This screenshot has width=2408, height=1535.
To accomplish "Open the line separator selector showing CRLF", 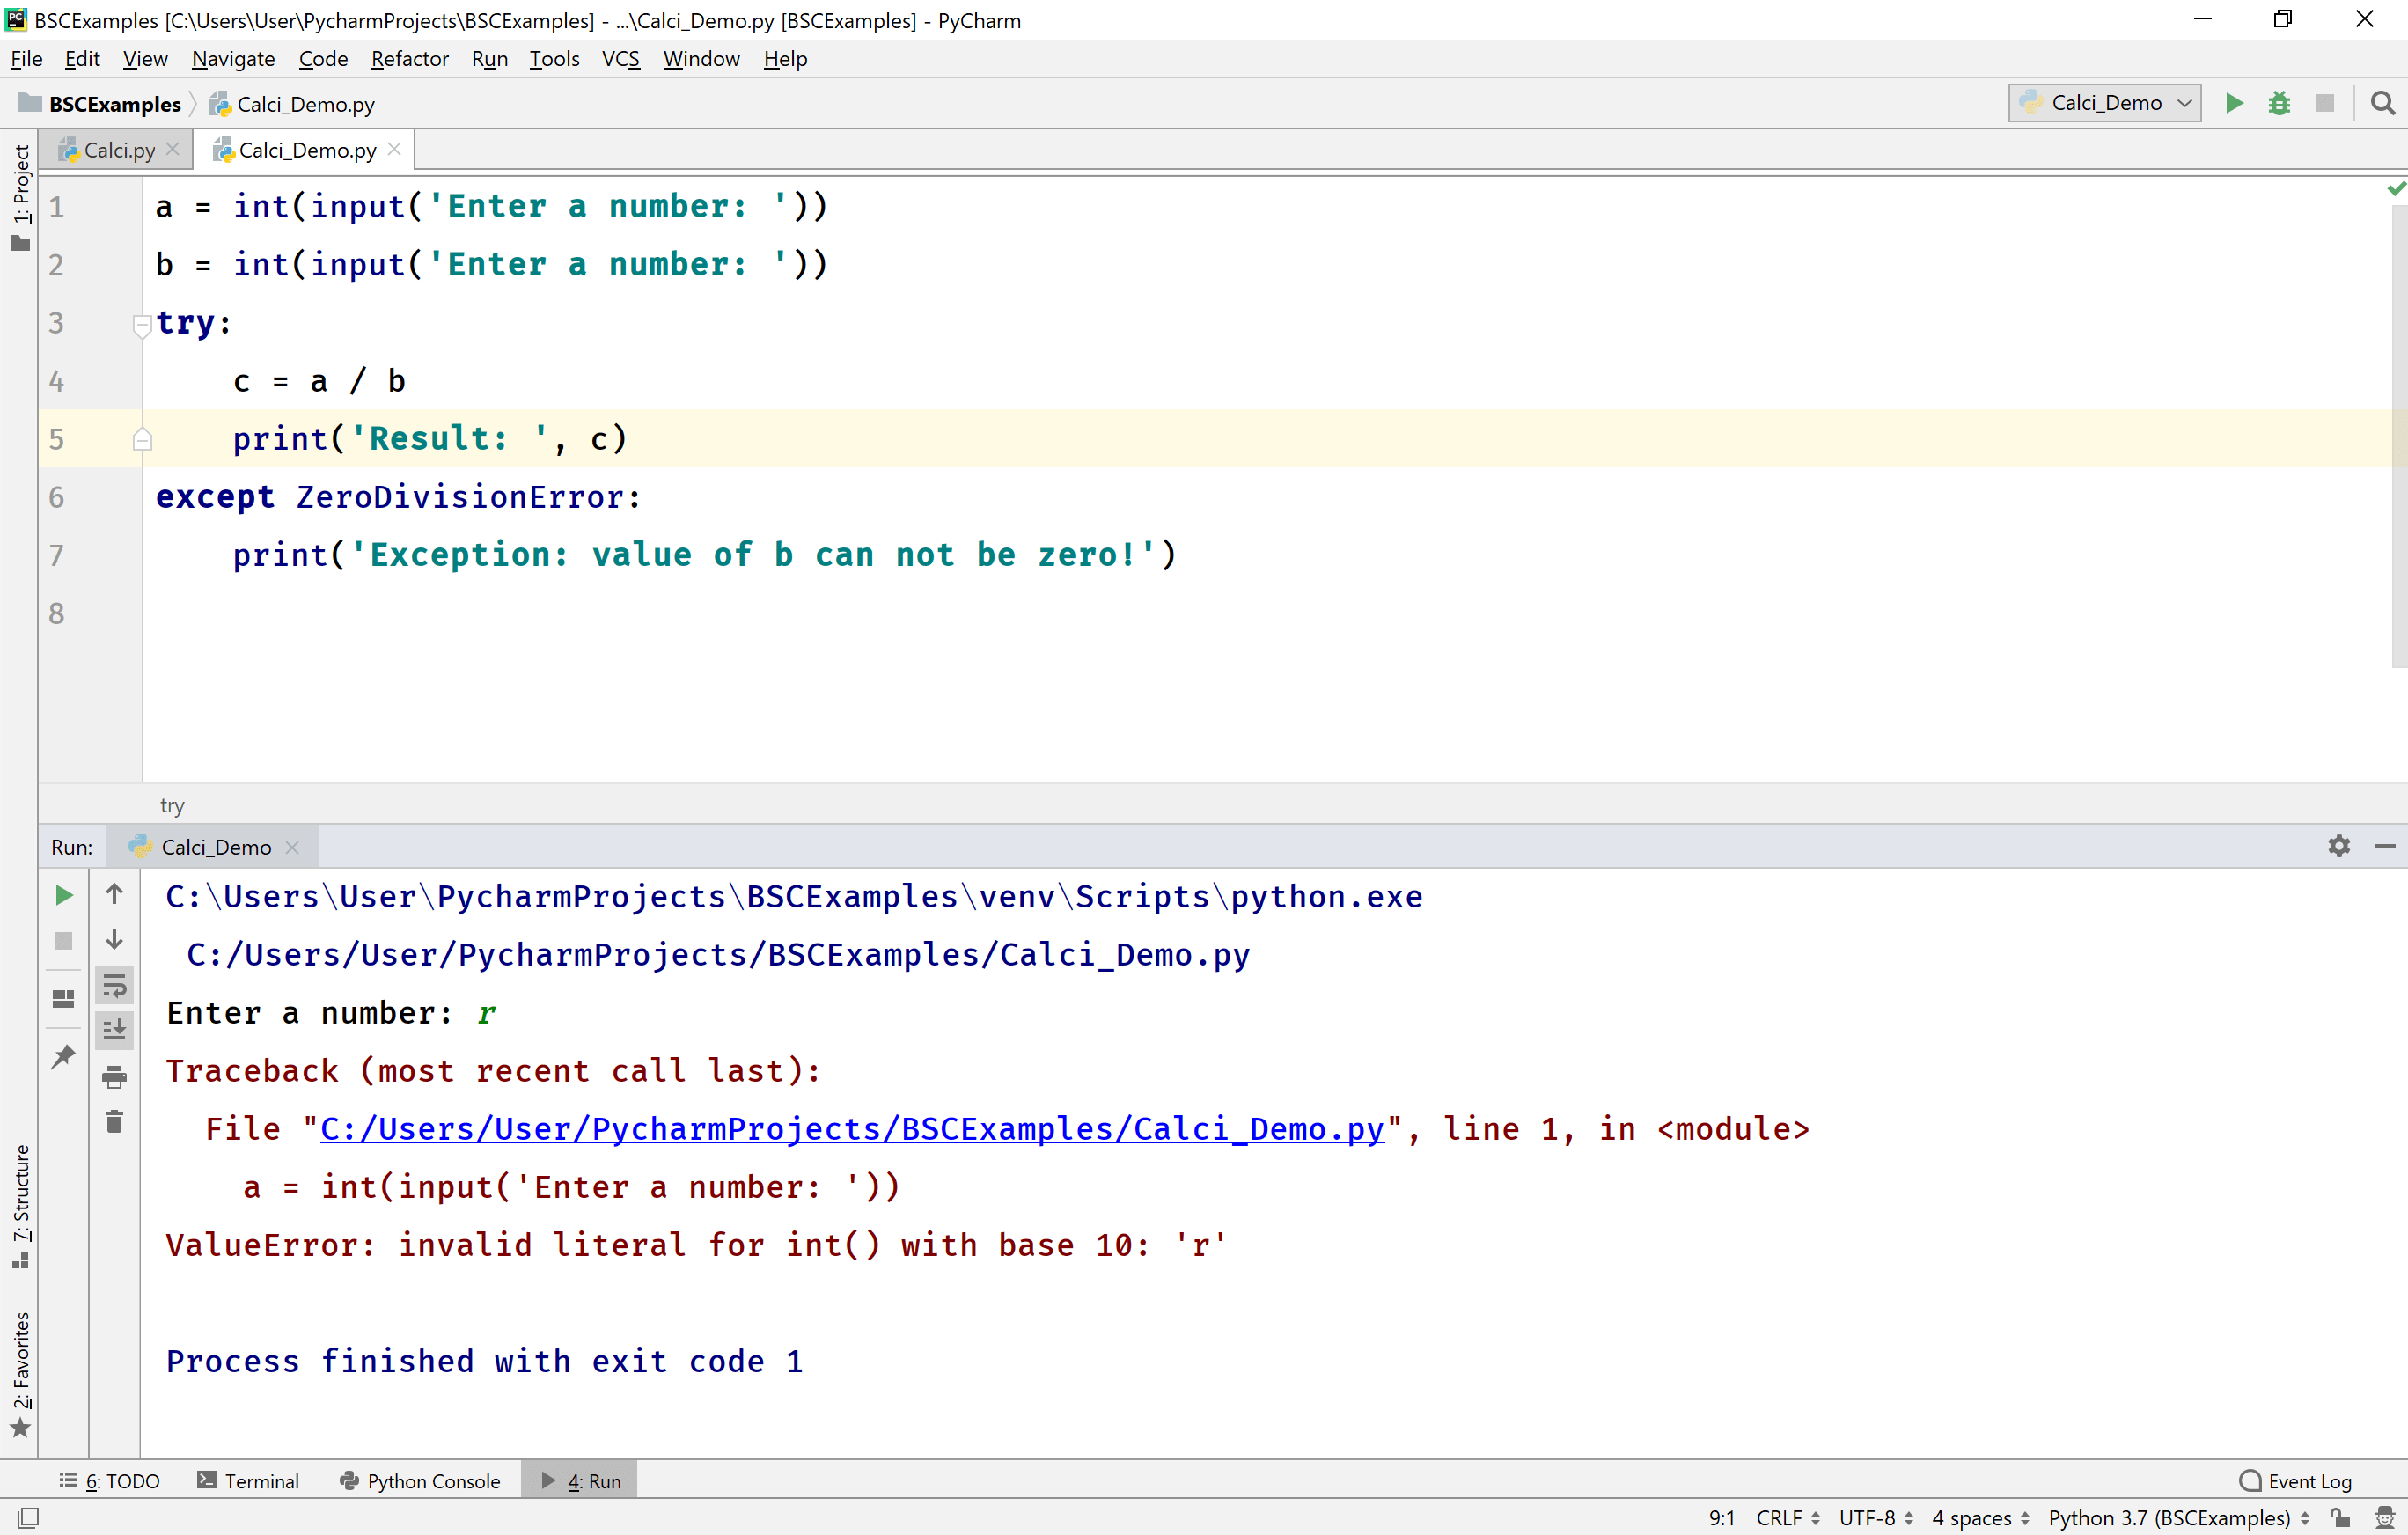I will pyautogui.click(x=1786, y=1517).
